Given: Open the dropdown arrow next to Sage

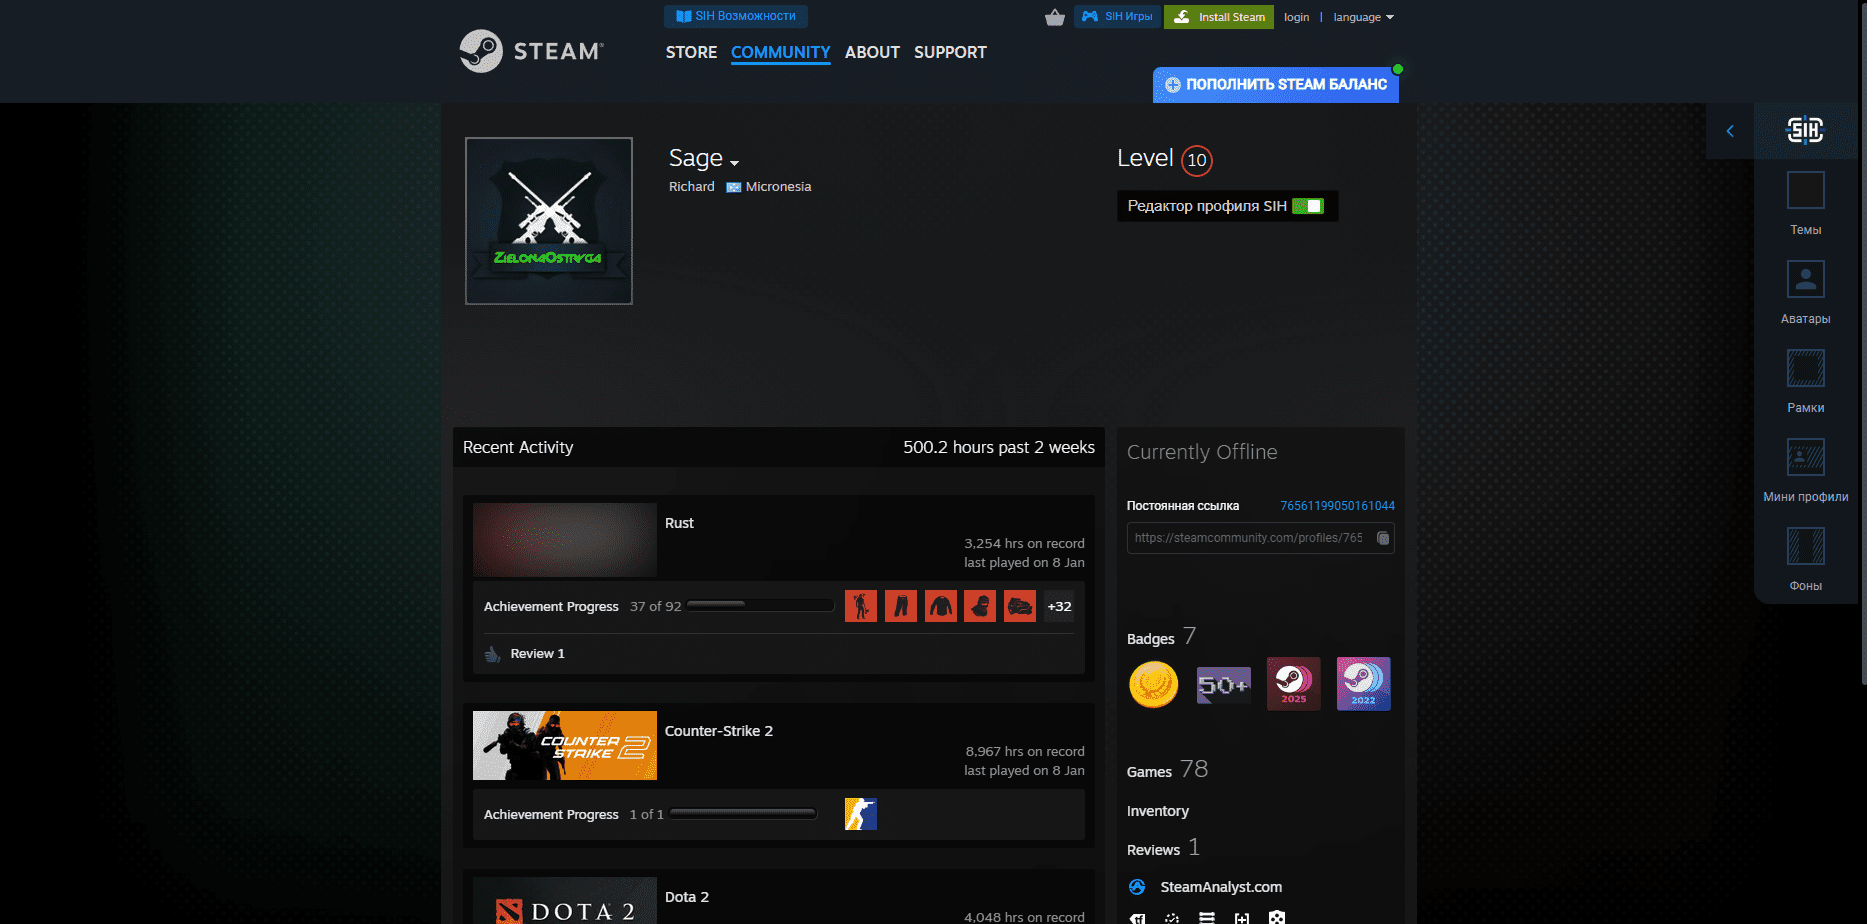Looking at the screenshot, I should coord(735,161).
